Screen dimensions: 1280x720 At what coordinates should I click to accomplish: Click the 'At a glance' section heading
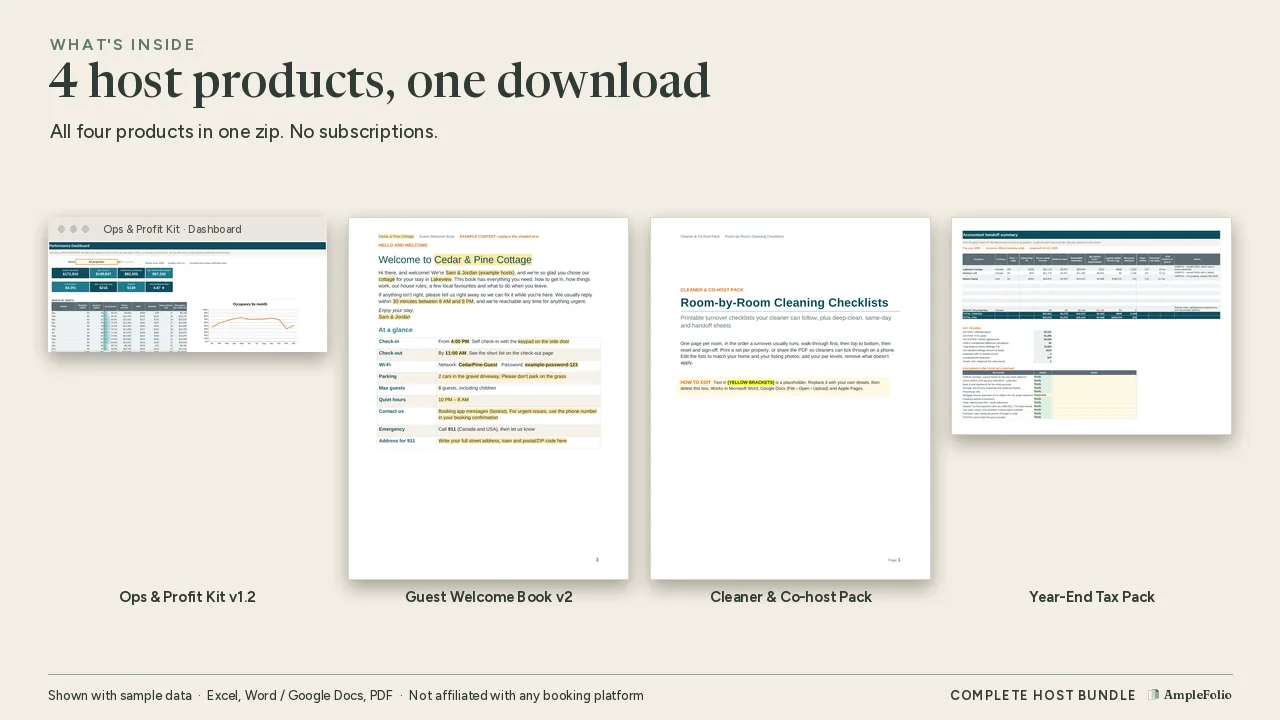[395, 329]
